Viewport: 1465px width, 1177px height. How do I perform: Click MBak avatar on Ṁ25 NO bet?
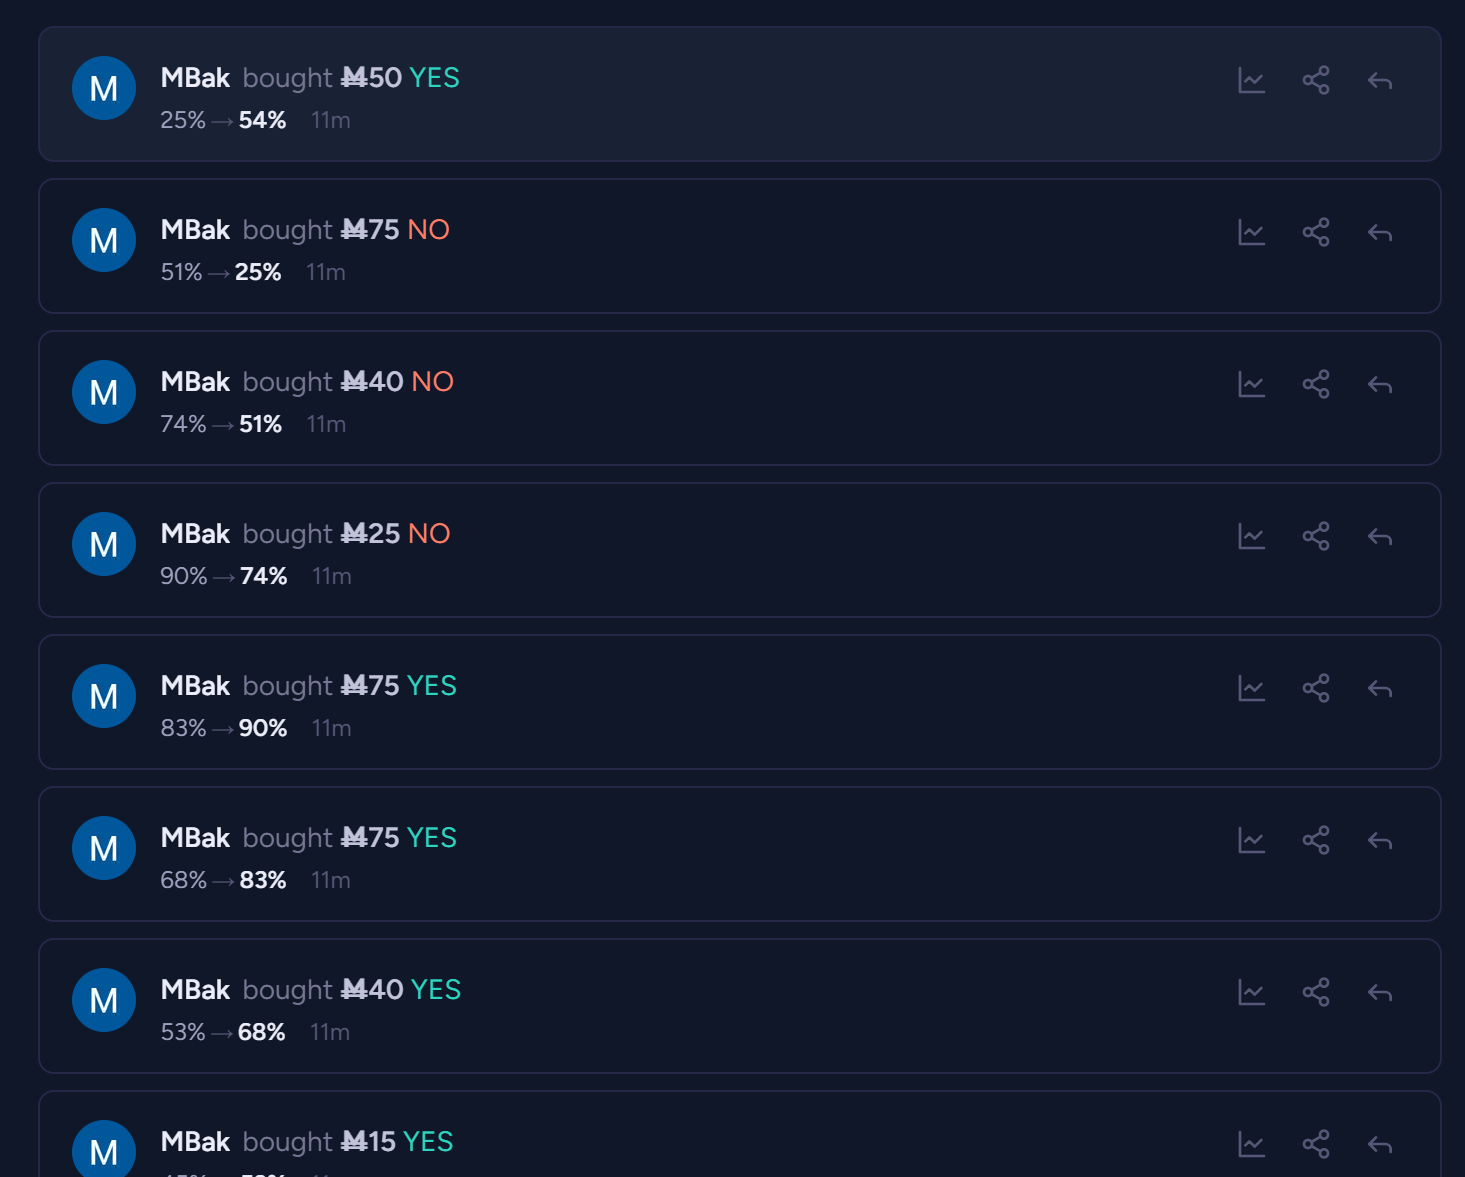104,544
